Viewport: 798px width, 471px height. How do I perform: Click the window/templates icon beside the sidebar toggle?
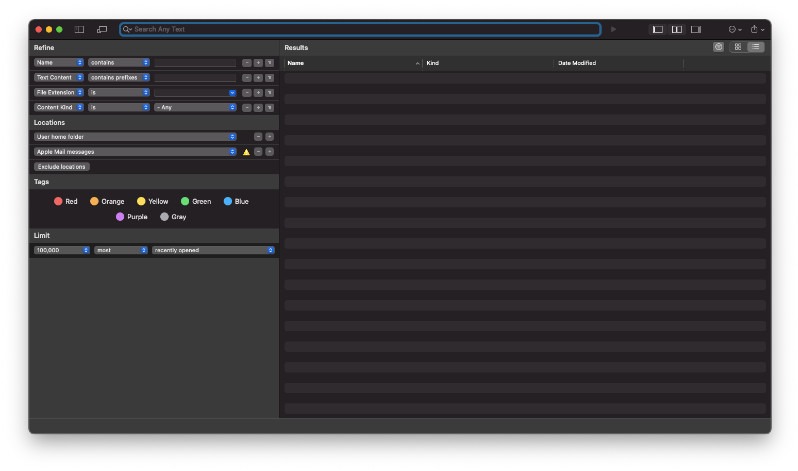click(102, 30)
